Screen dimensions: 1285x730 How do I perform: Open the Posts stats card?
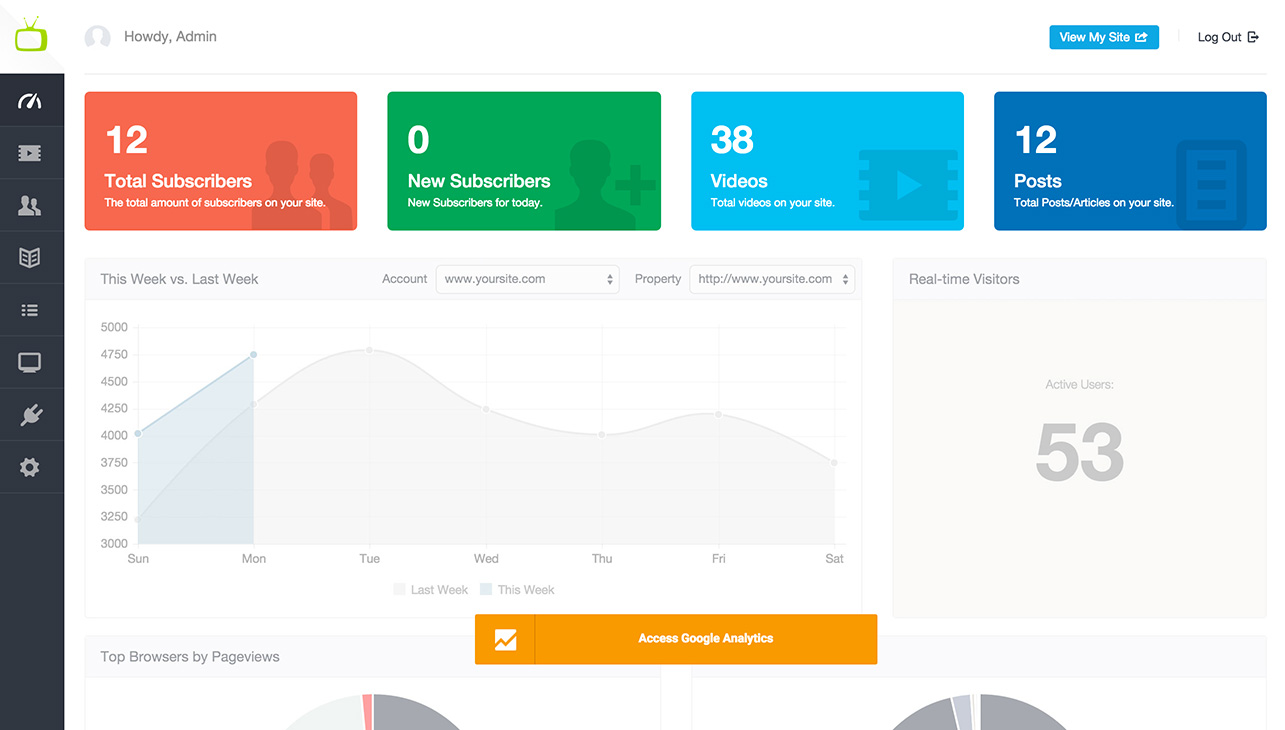(1130, 161)
